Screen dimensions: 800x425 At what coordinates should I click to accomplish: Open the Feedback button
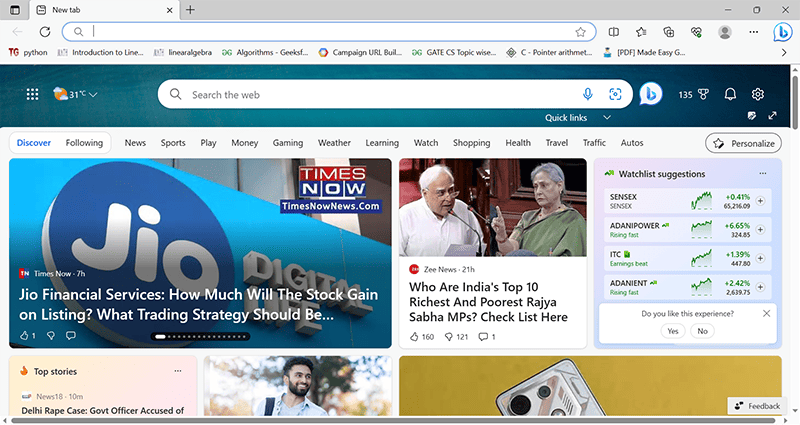coord(758,406)
